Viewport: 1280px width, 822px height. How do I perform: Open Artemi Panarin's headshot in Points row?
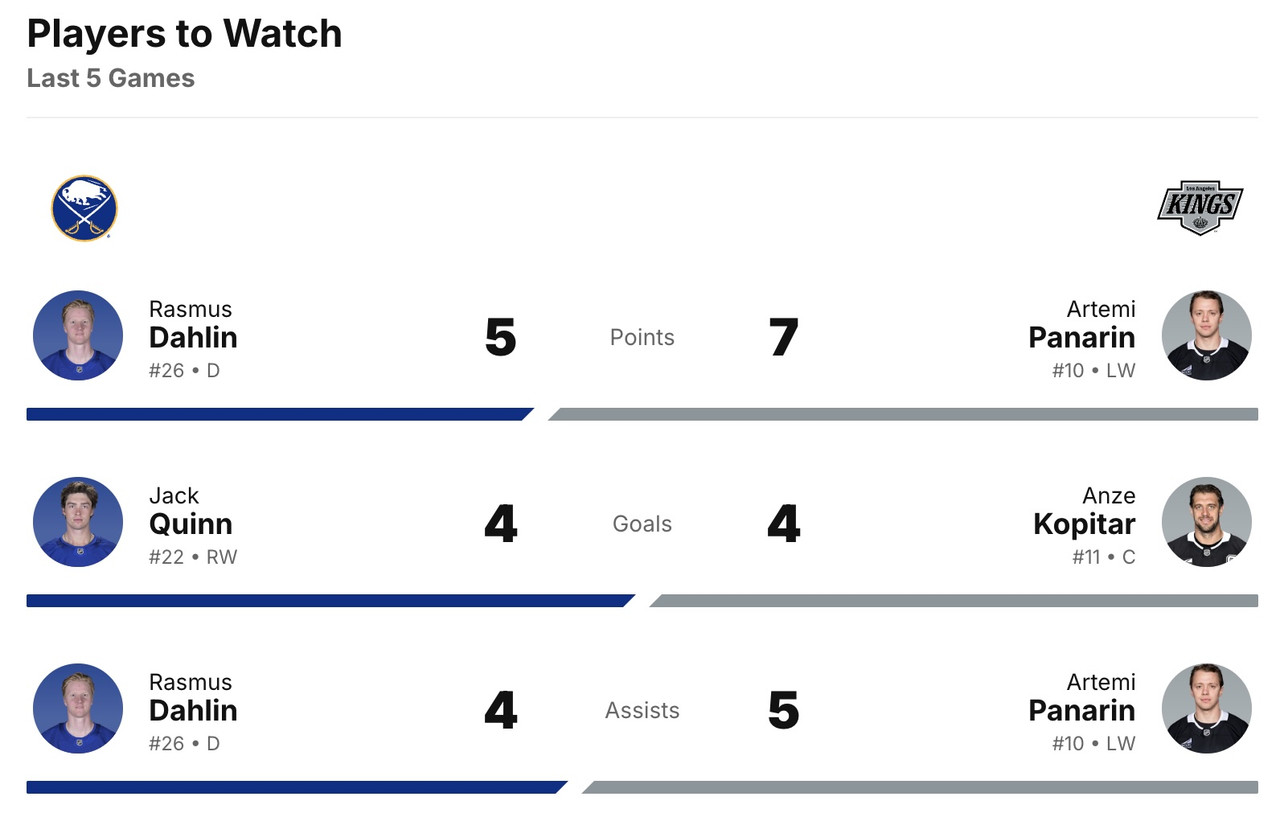point(1206,336)
